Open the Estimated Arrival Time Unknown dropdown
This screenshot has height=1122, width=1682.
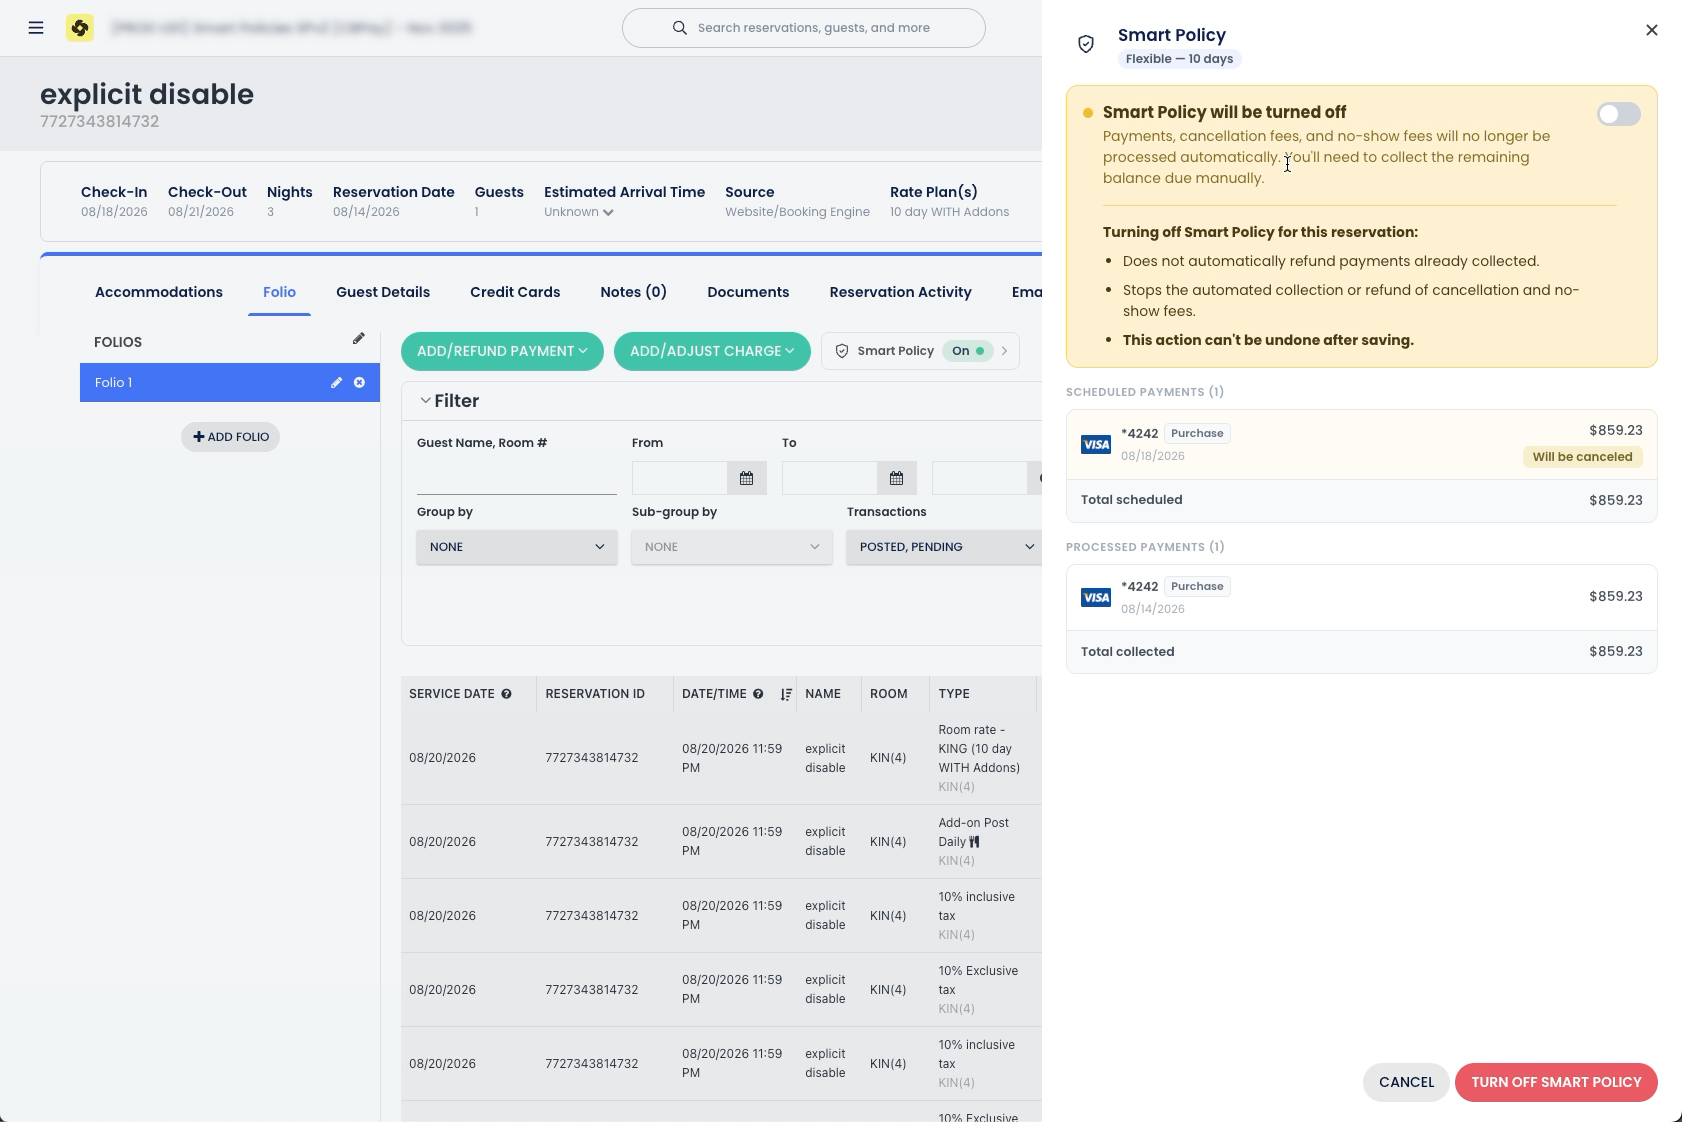(579, 212)
